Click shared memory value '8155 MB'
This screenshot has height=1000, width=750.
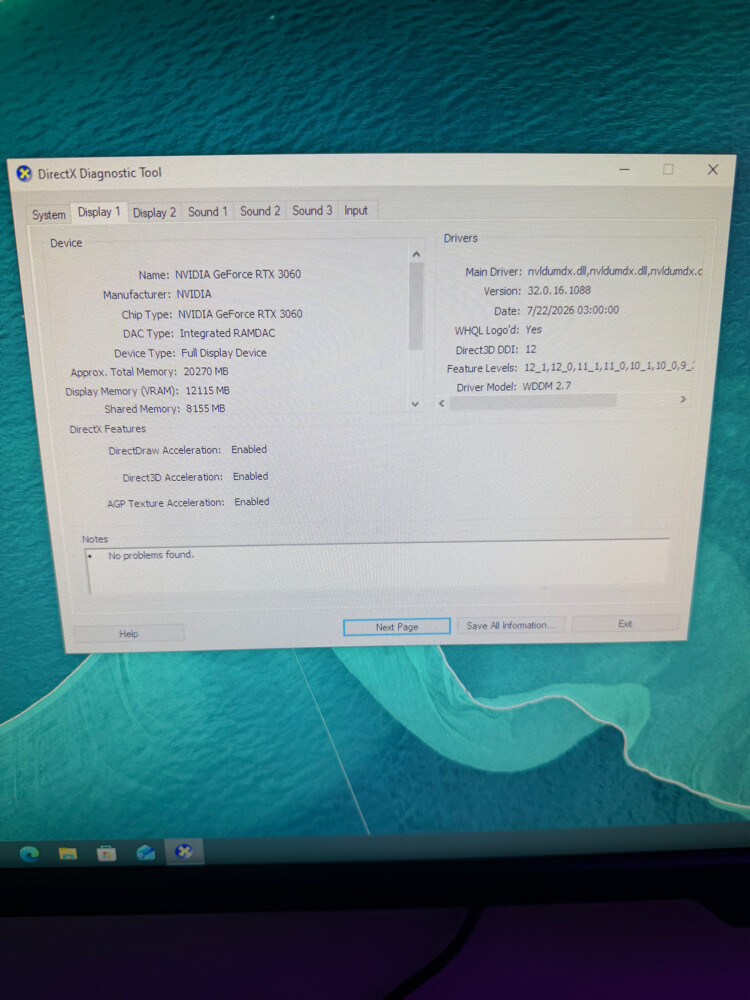[x=205, y=408]
